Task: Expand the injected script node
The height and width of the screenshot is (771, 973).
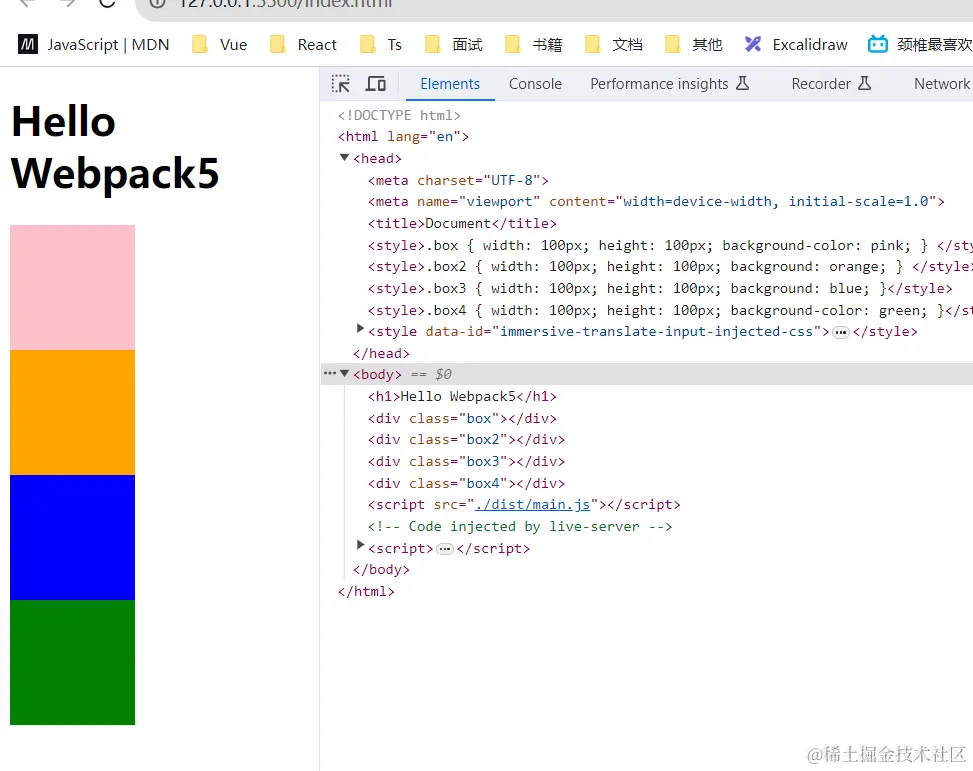Action: pyautogui.click(x=360, y=545)
